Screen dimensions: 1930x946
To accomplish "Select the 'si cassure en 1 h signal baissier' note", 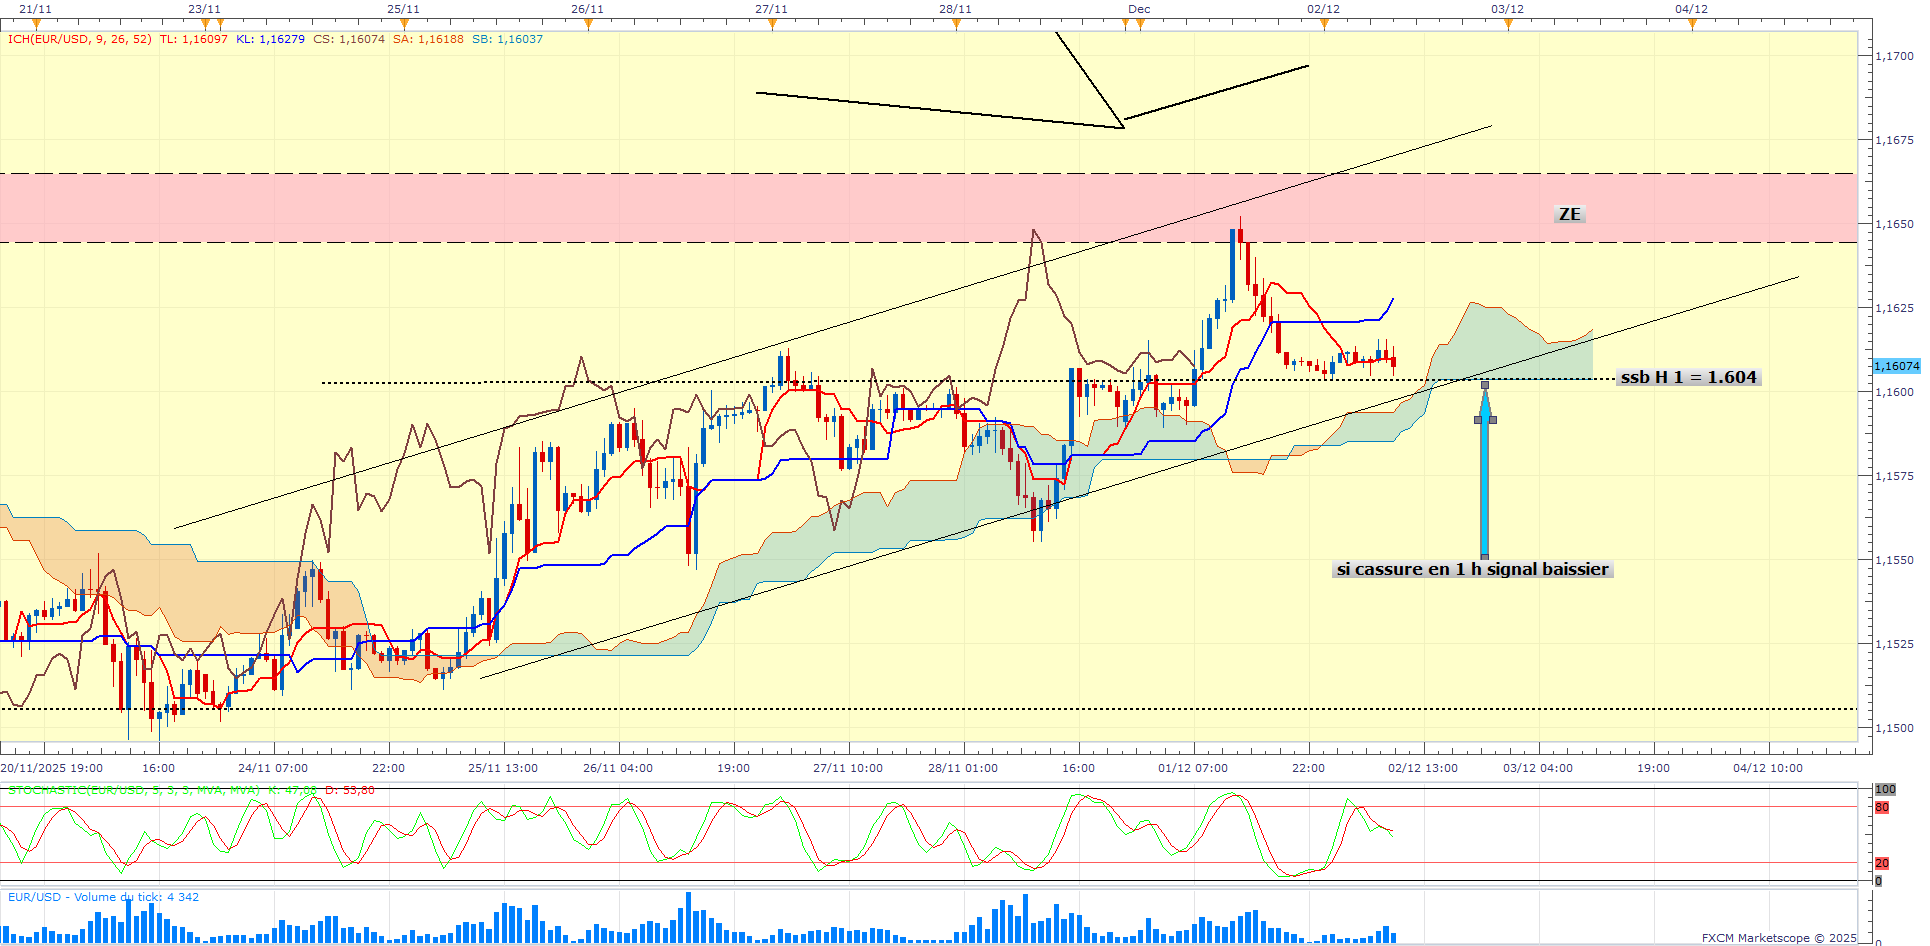I will pos(1473,569).
